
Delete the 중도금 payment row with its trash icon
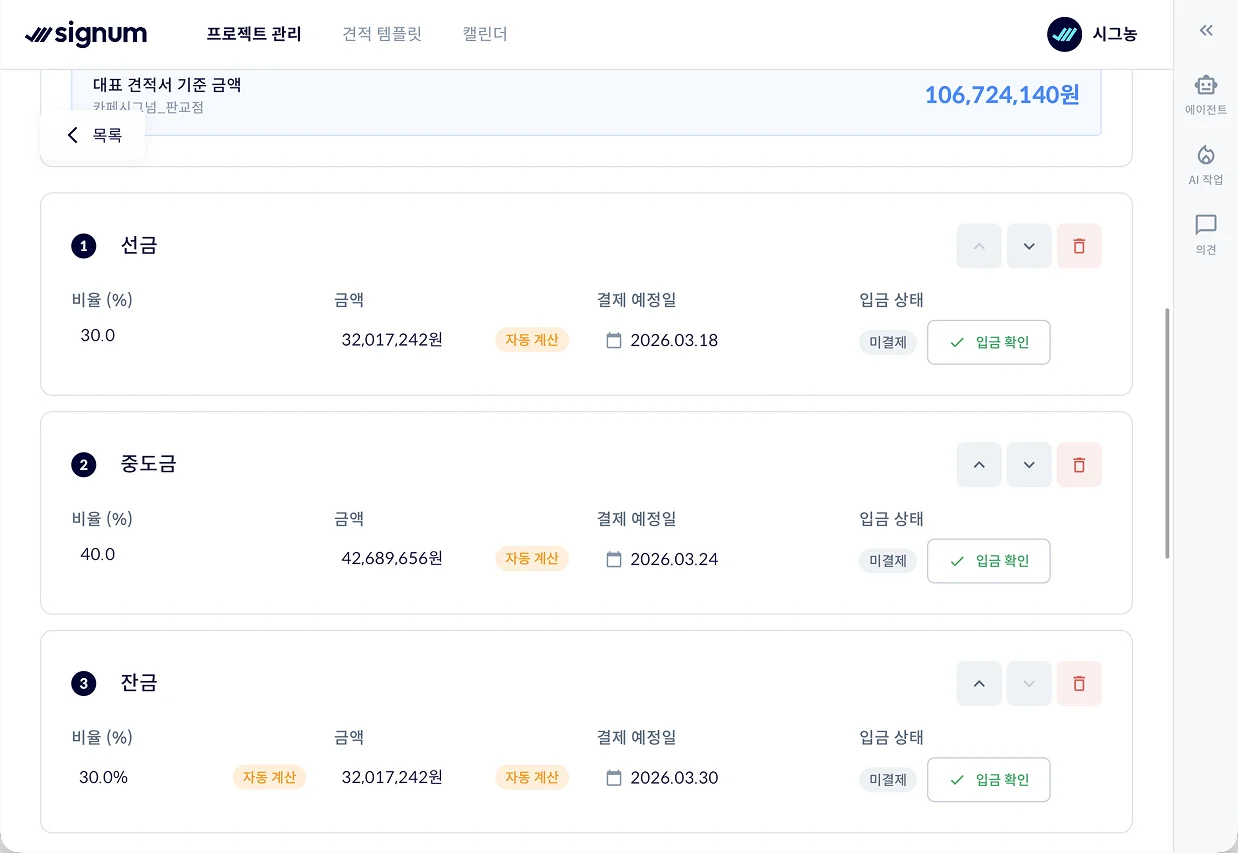1079,464
